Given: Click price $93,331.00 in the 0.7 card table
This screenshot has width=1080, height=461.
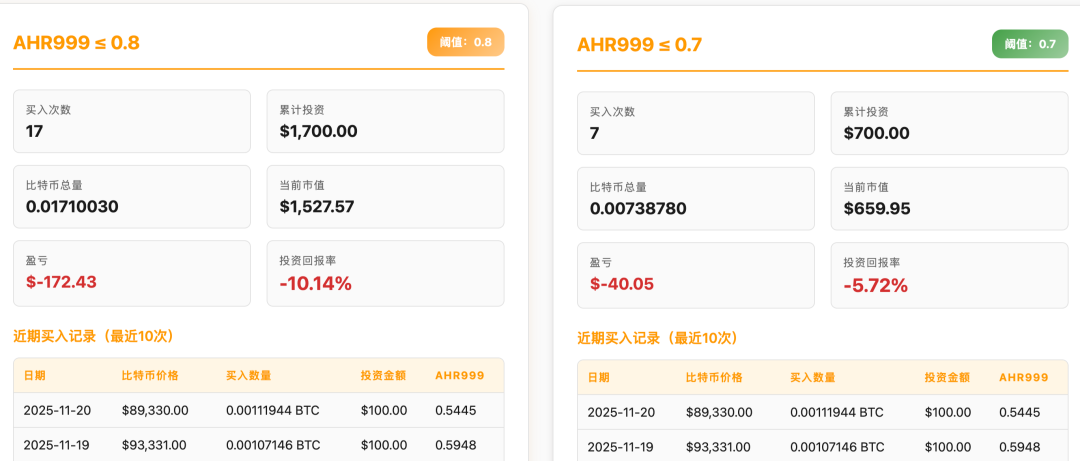Looking at the screenshot, I should point(718,447).
